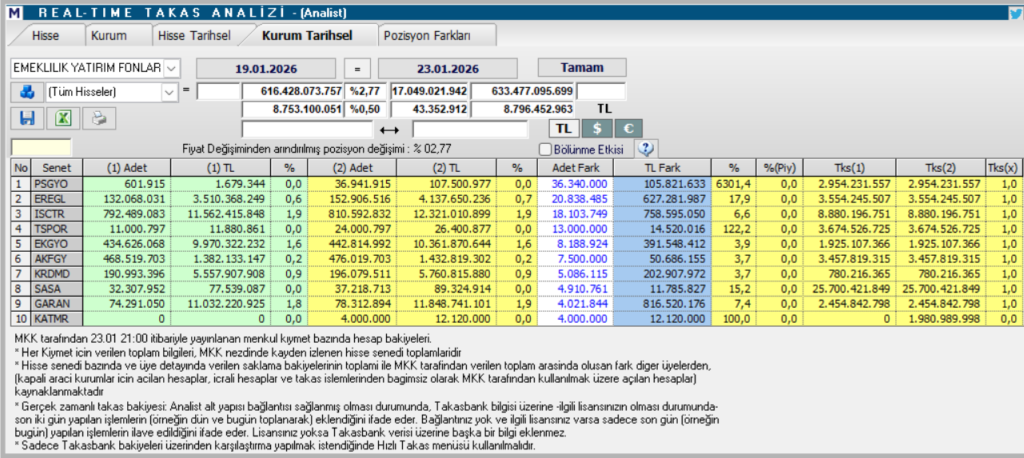The width and height of the screenshot is (1024, 458).
Task: Expand the Emeklilik Yatırım Fonları dropdown
Action: point(171,68)
